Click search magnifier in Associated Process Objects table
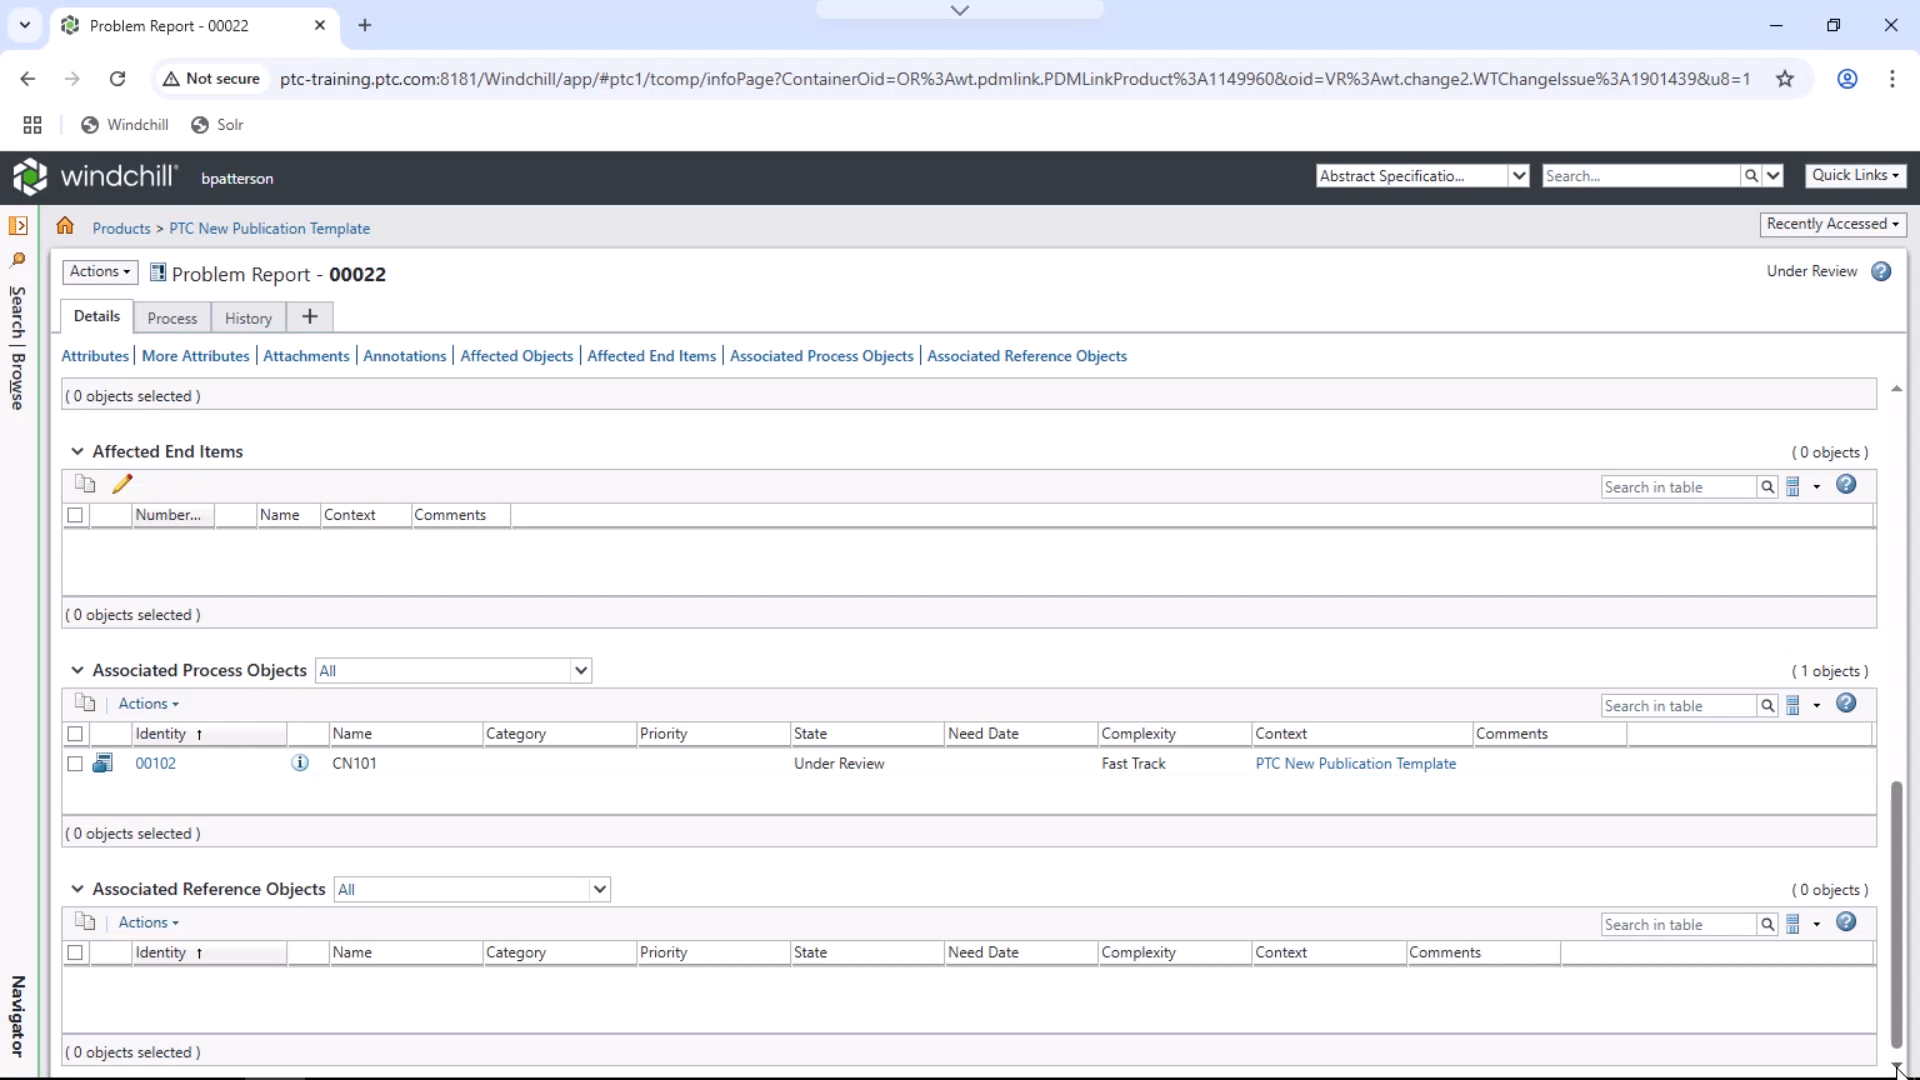Viewport: 1920px width, 1080px height. 1768,706
